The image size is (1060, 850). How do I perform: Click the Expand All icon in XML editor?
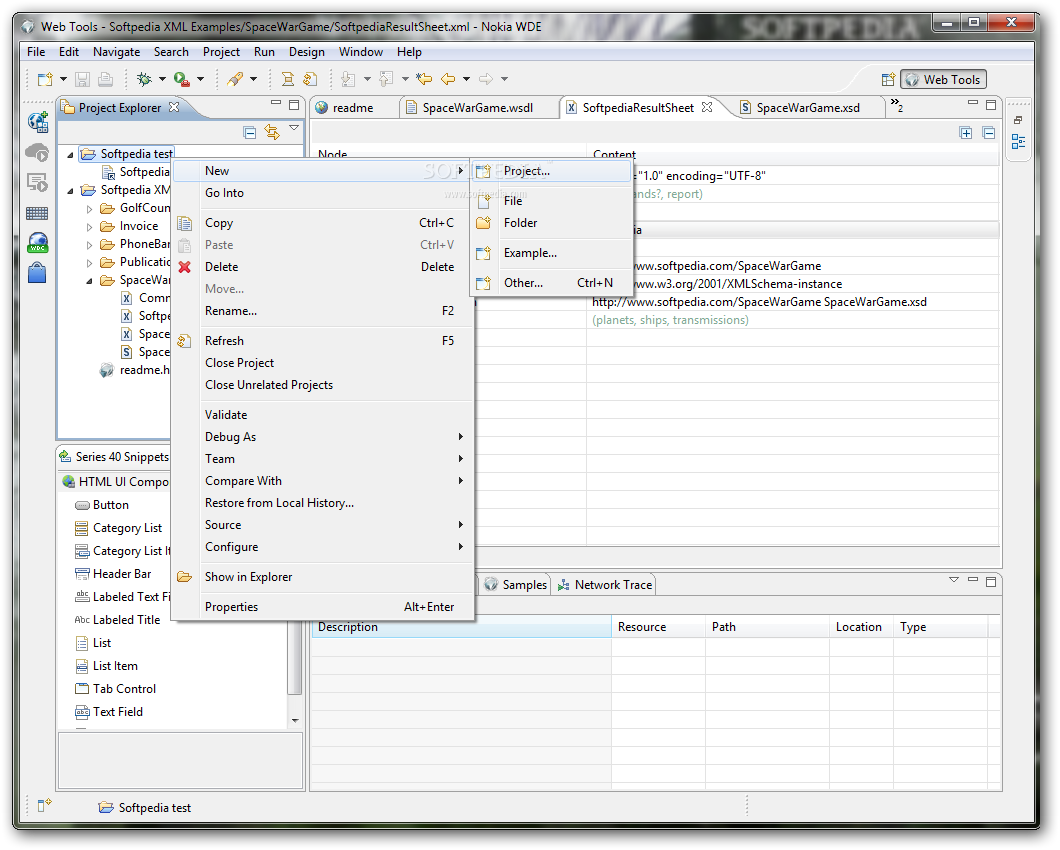tap(965, 133)
